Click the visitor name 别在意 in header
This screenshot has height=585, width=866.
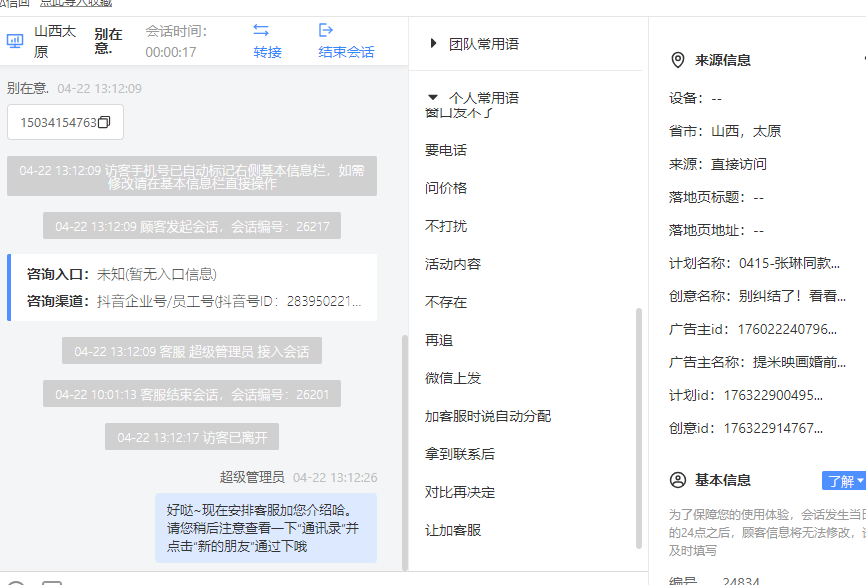pos(108,41)
